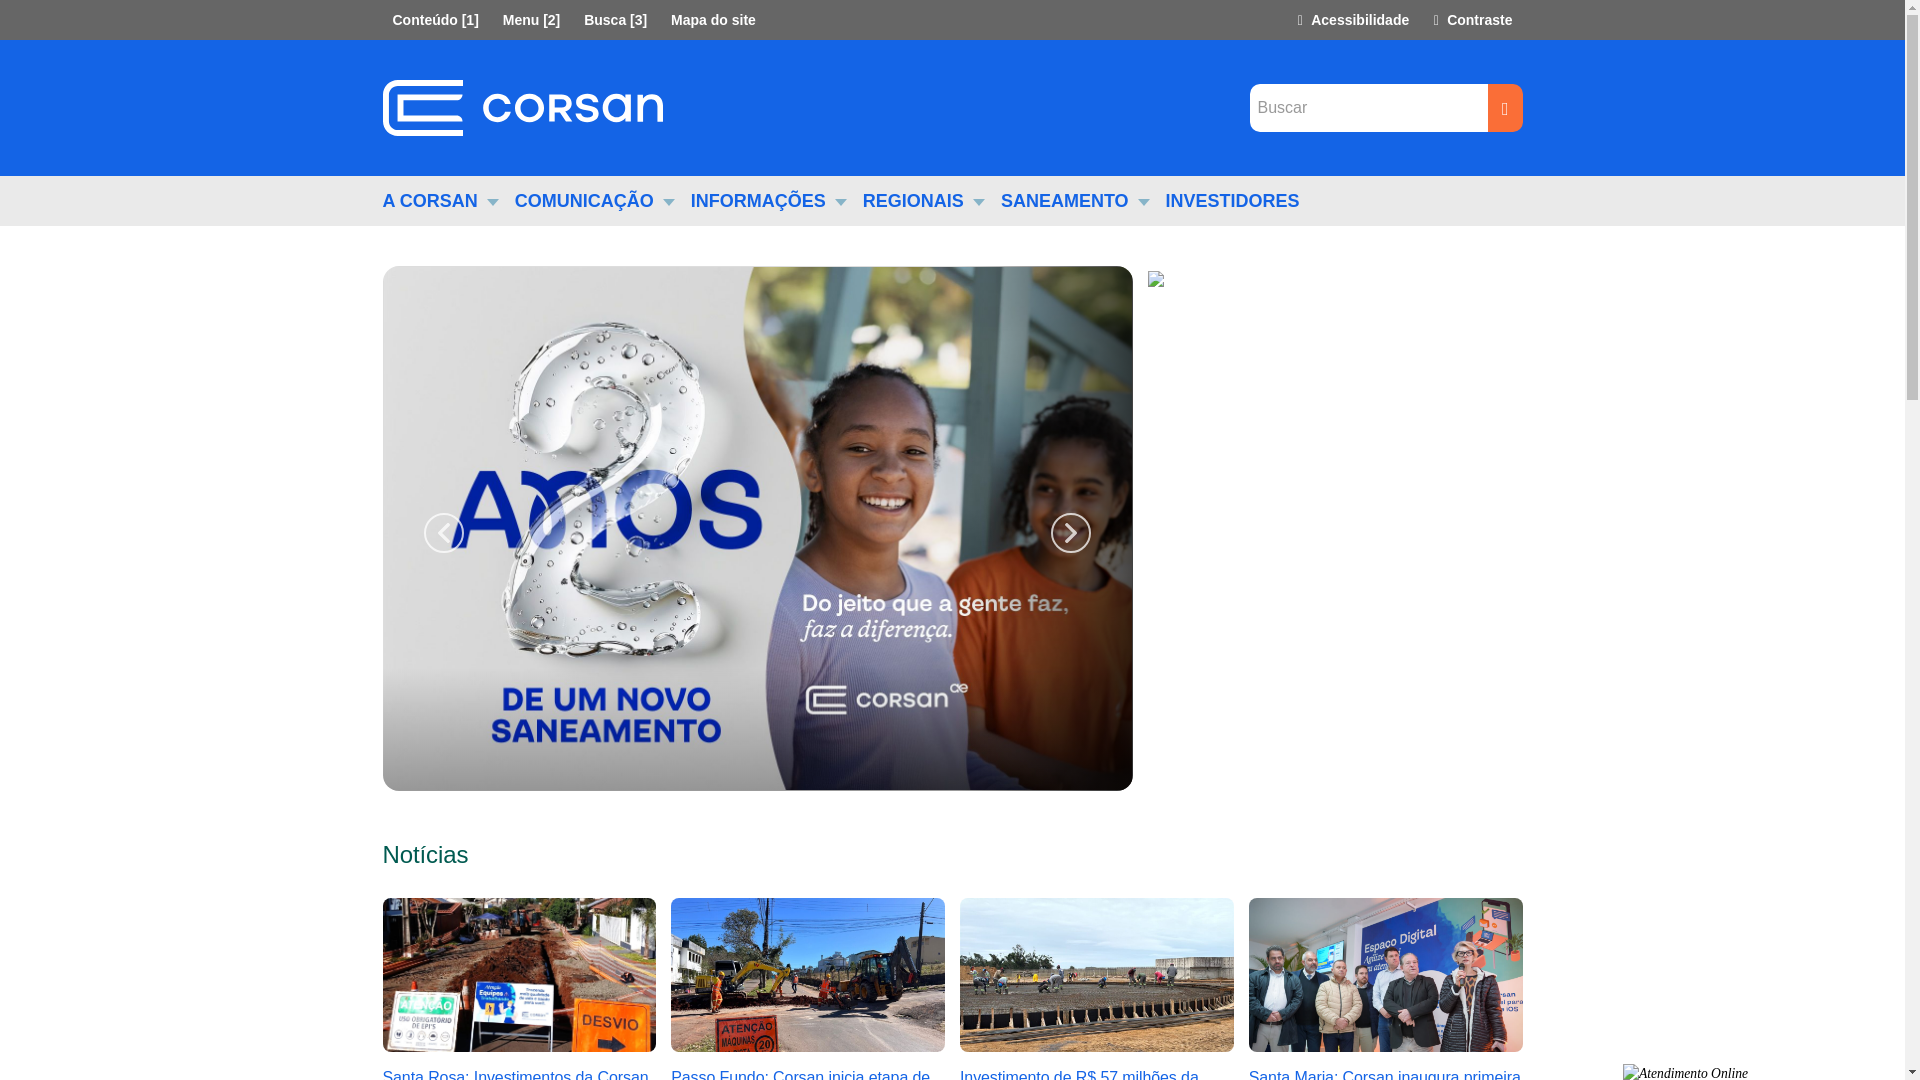Expand the REGIONAIS menu

click(923, 201)
